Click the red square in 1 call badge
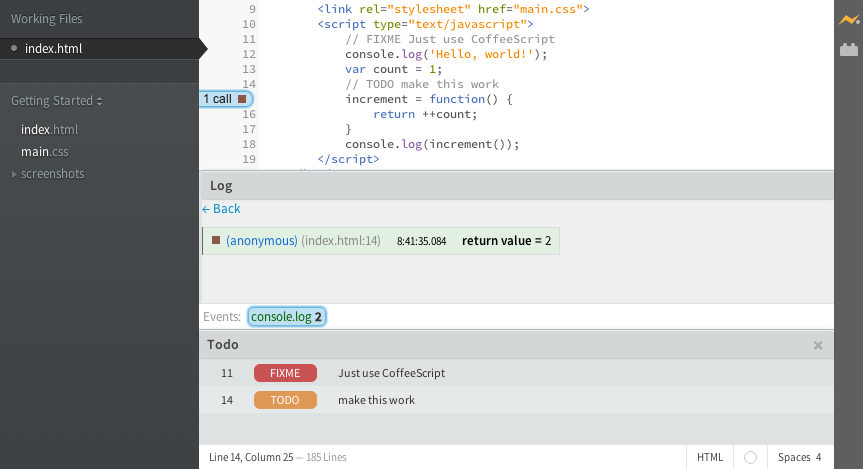This screenshot has height=469, width=863. point(242,99)
